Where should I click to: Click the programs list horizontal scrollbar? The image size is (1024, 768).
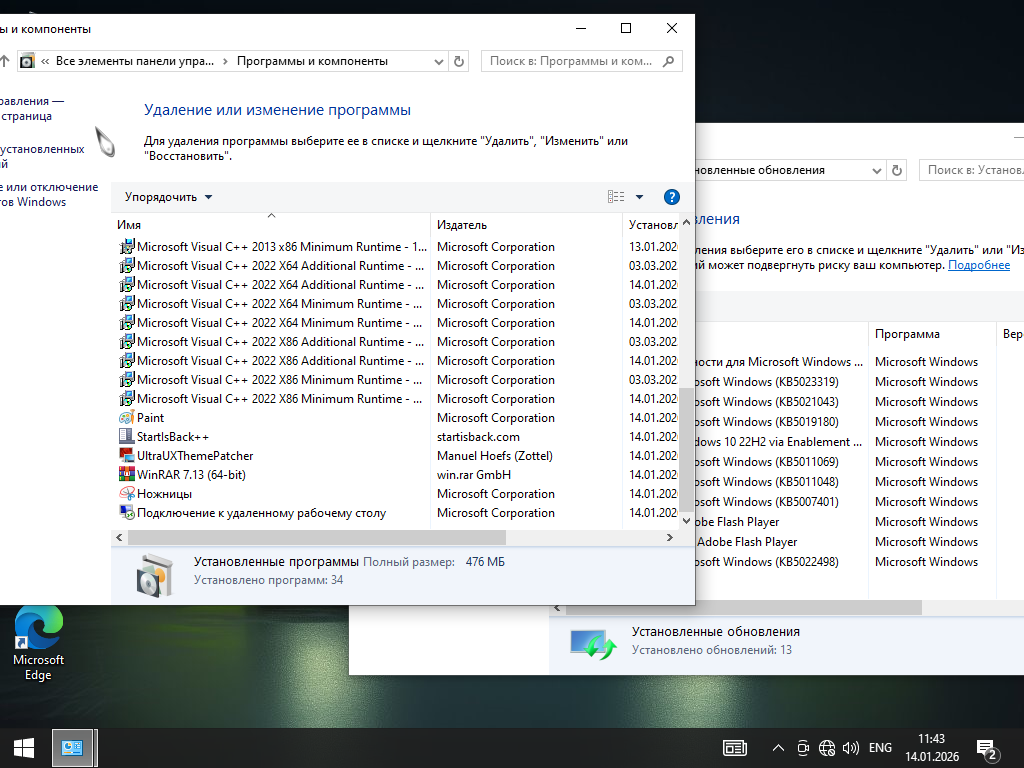coord(380,538)
